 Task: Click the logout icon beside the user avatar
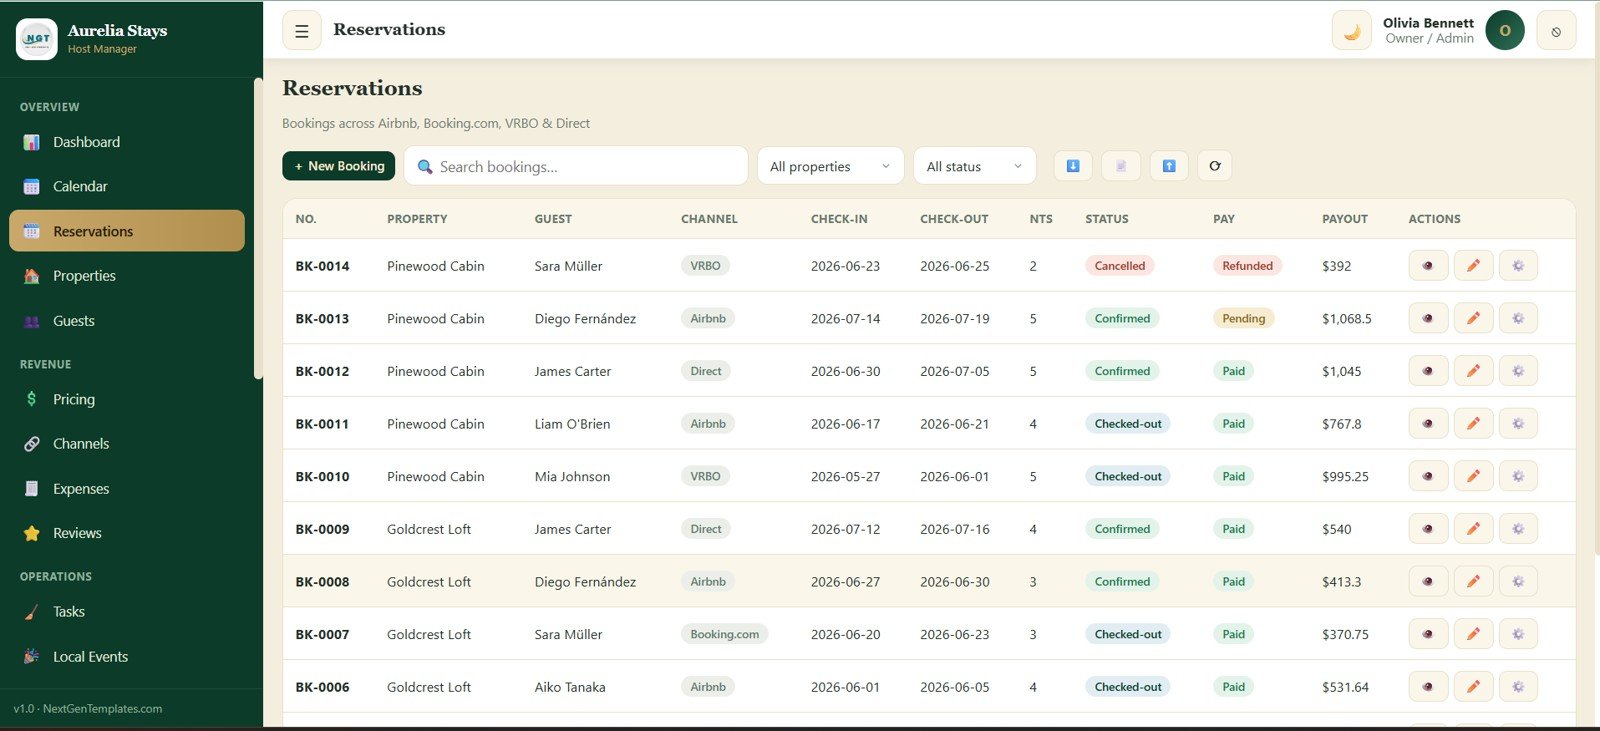(x=1556, y=31)
